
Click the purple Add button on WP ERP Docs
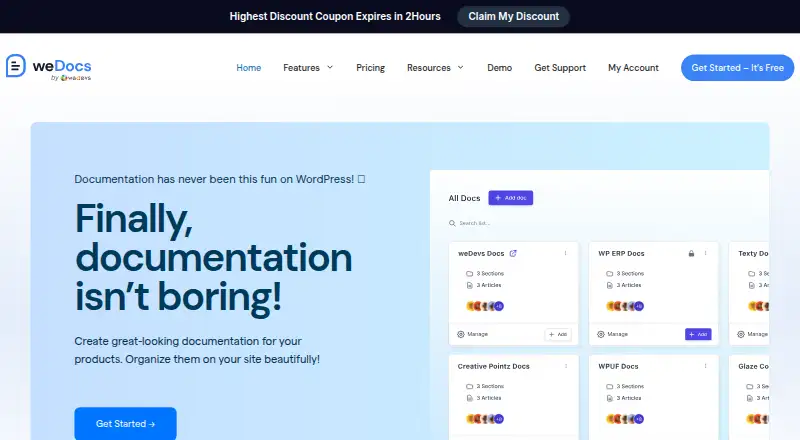coord(698,334)
